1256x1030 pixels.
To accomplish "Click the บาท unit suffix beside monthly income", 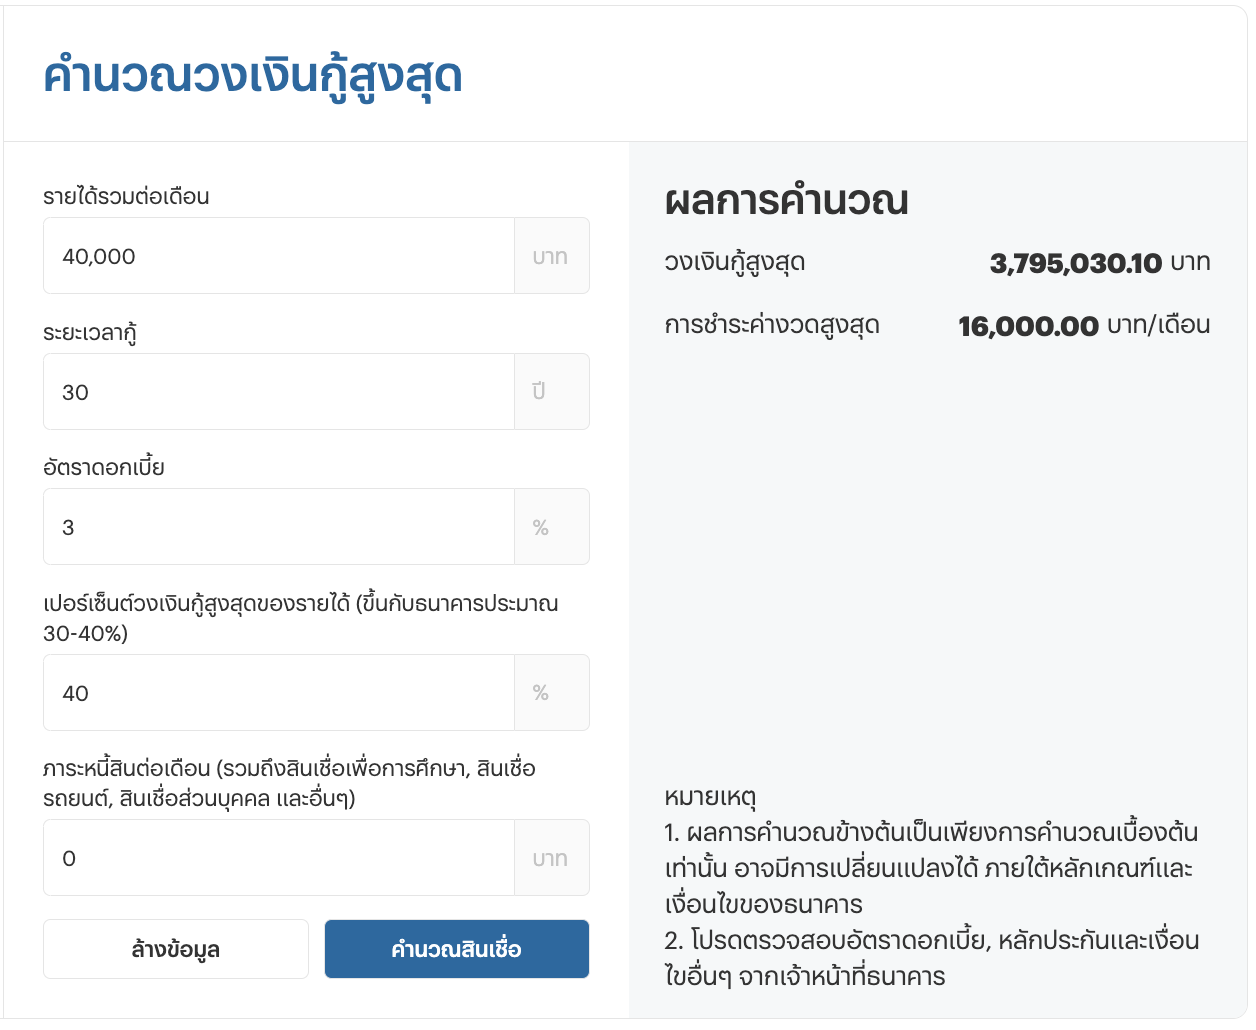I will click(551, 256).
